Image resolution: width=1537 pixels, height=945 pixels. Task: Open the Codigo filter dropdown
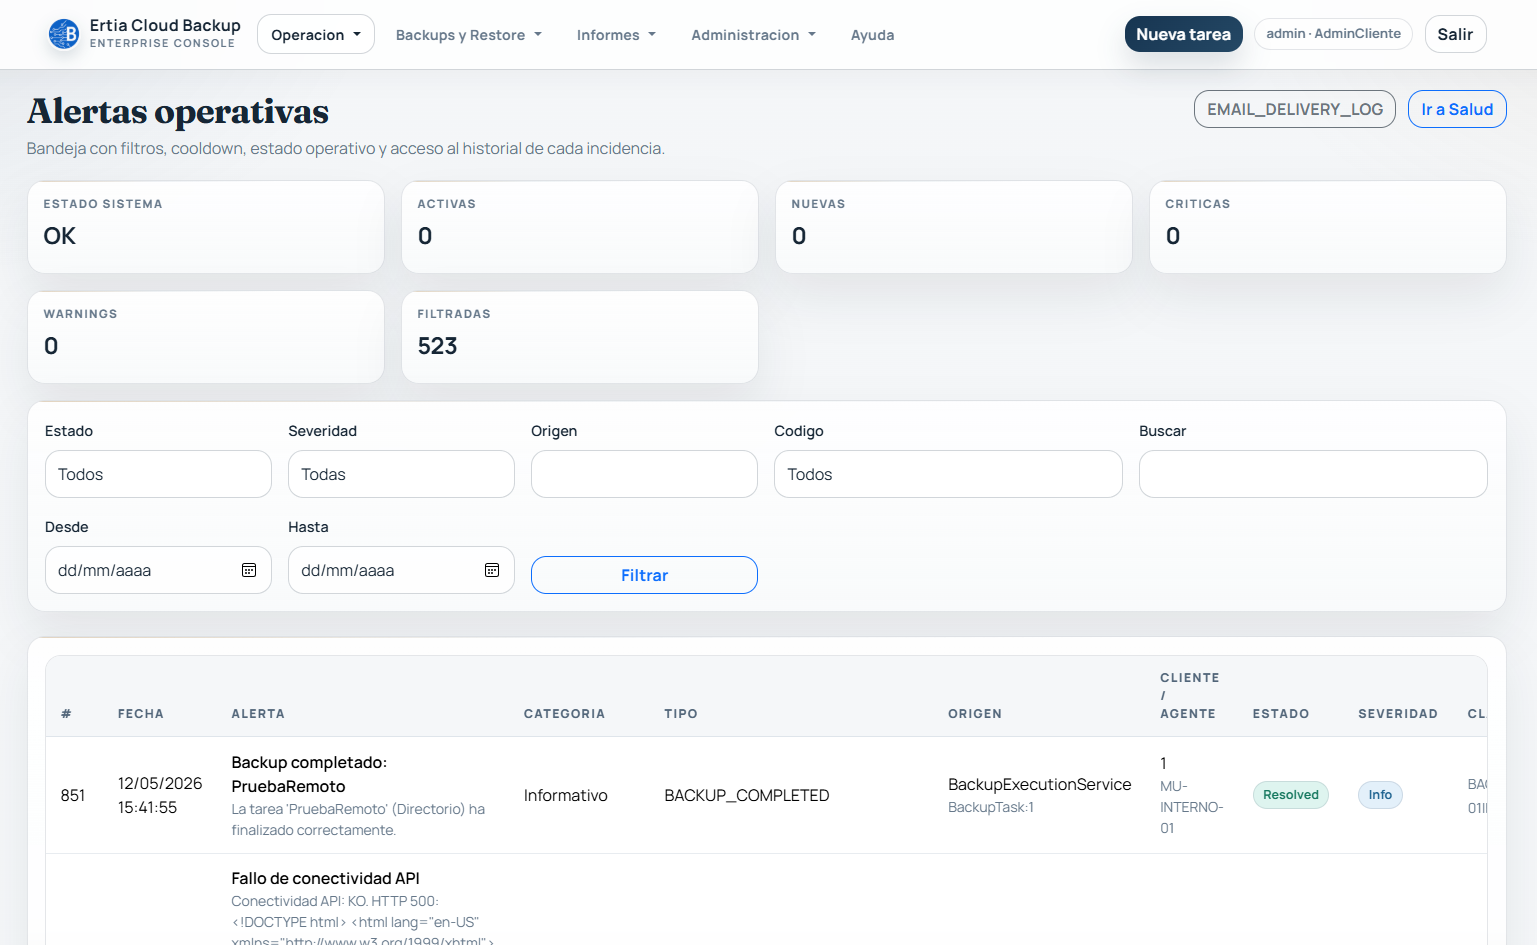click(948, 474)
